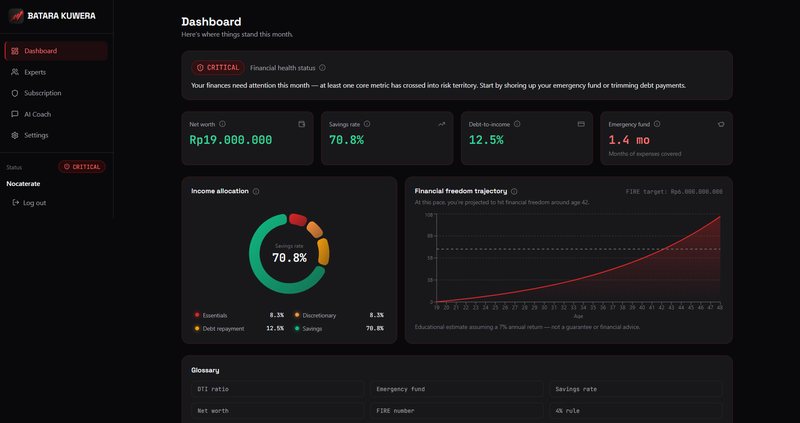
Task: Click the Batara Kuwera logo icon
Action: (x=16, y=16)
